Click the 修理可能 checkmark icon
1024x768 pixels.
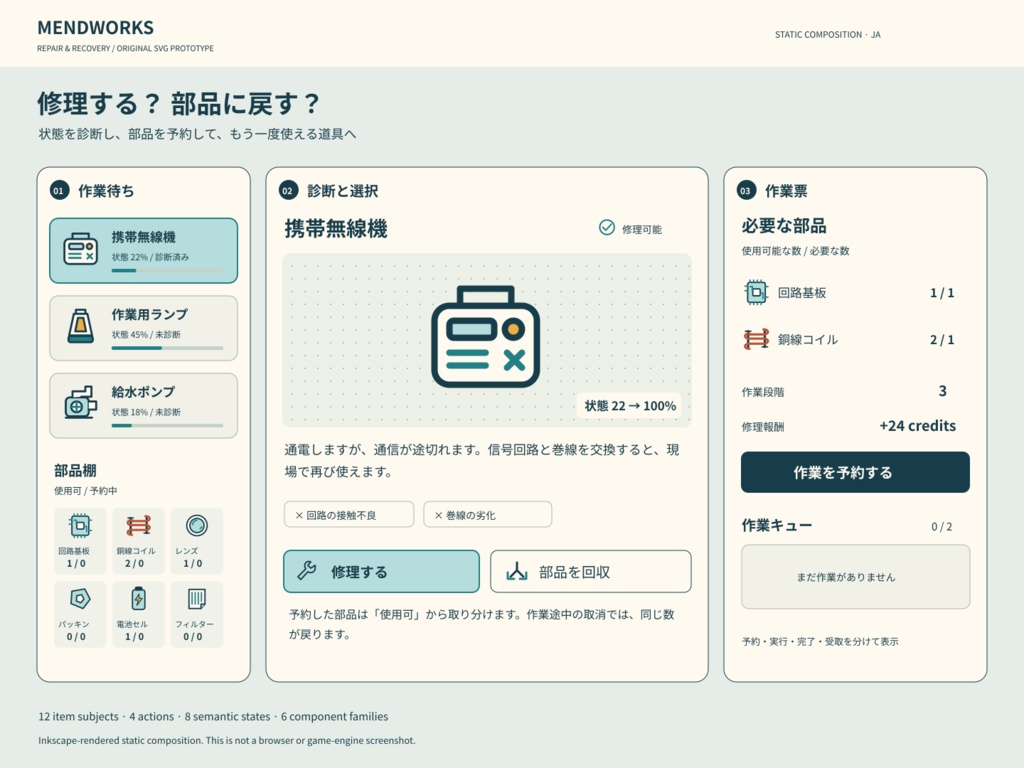pyautogui.click(x=607, y=227)
